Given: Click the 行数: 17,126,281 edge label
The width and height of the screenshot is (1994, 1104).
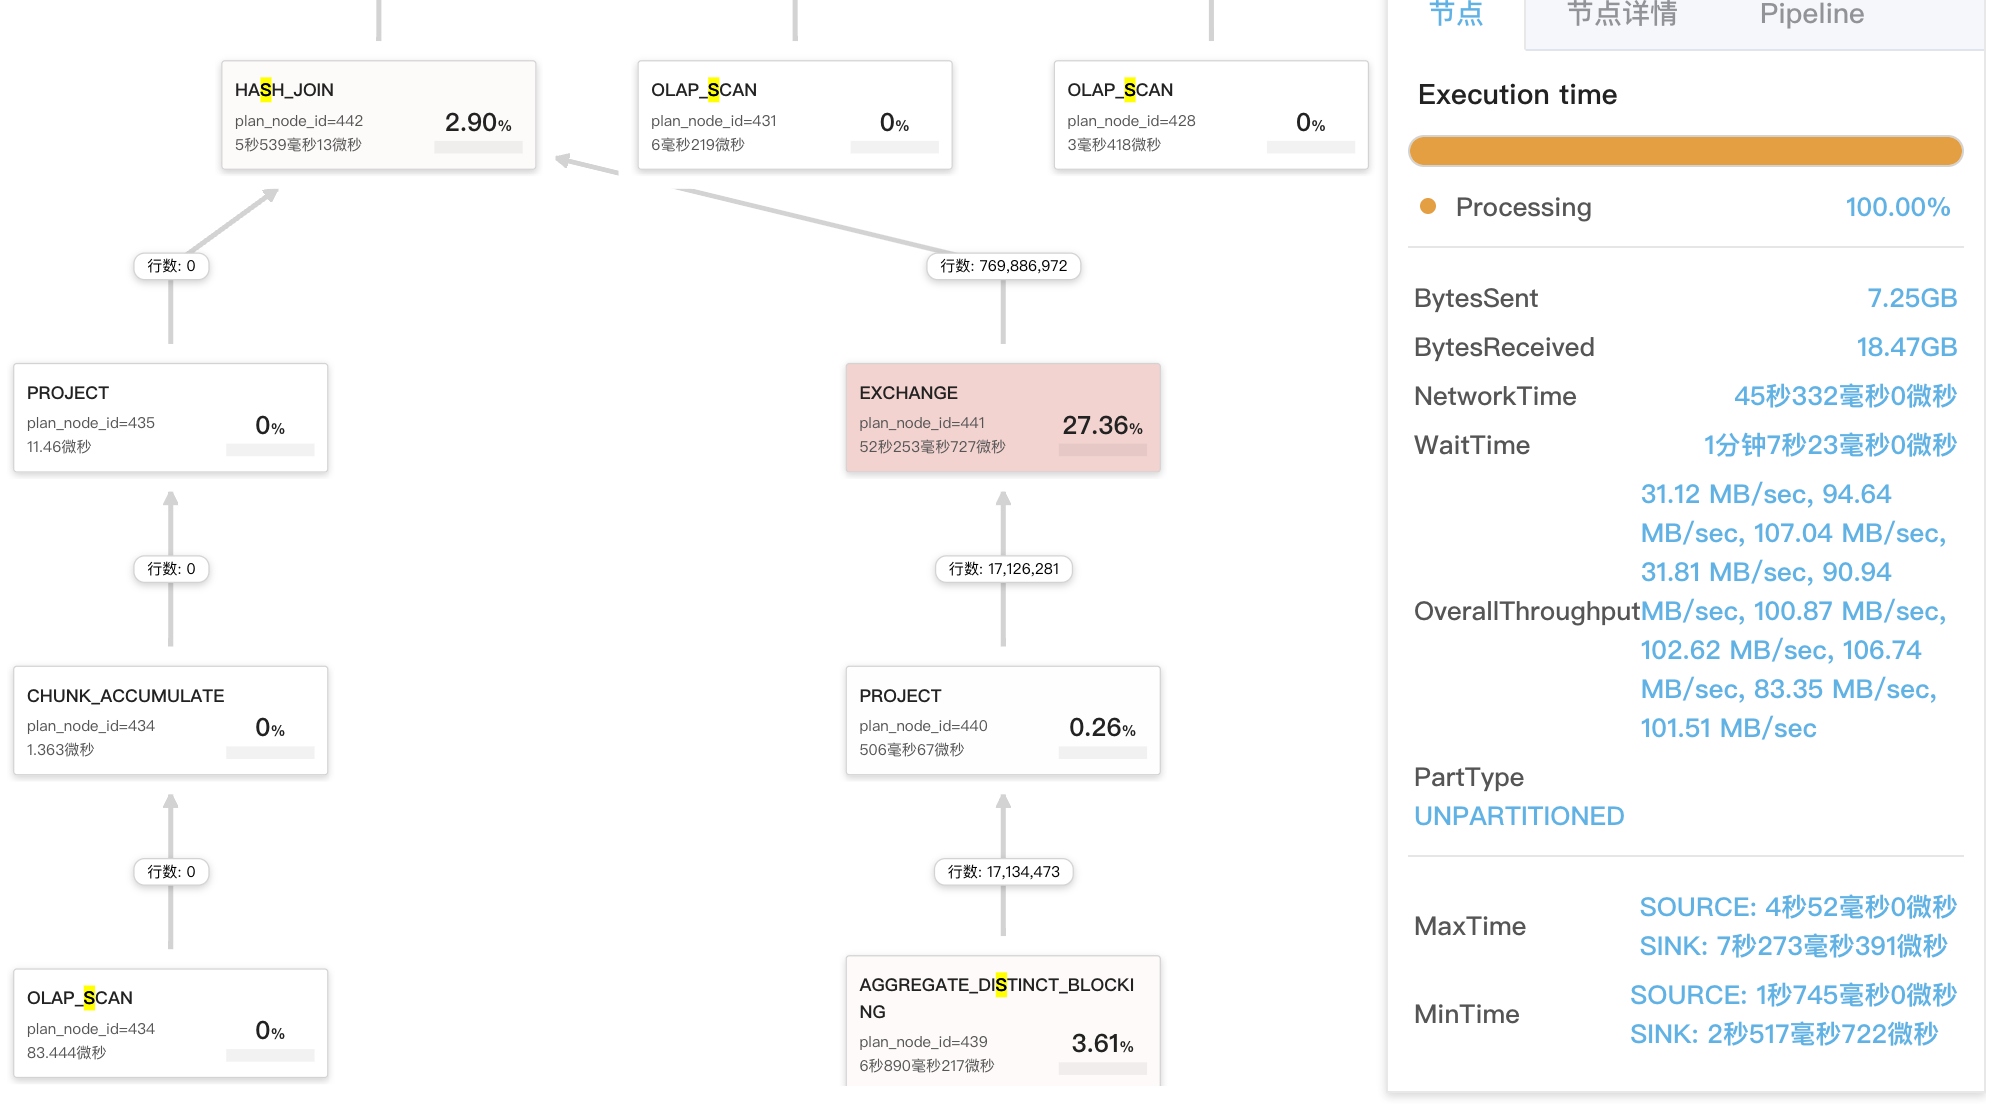Looking at the screenshot, I should pyautogui.click(x=1003, y=569).
